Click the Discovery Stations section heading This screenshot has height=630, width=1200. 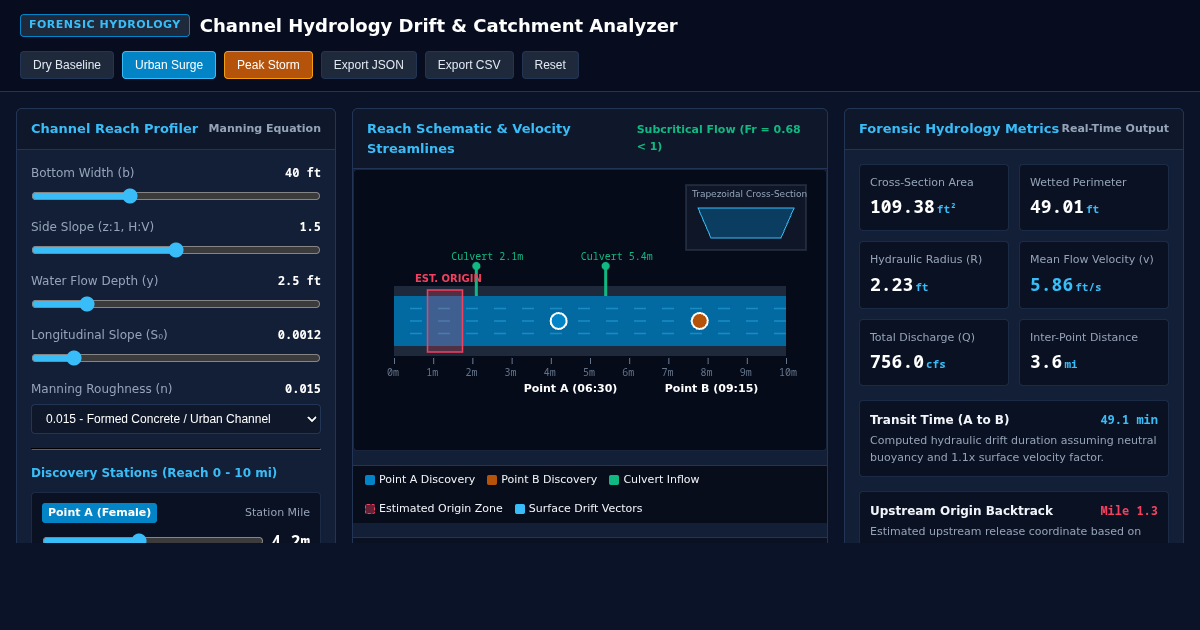pyautogui.click(x=154, y=473)
